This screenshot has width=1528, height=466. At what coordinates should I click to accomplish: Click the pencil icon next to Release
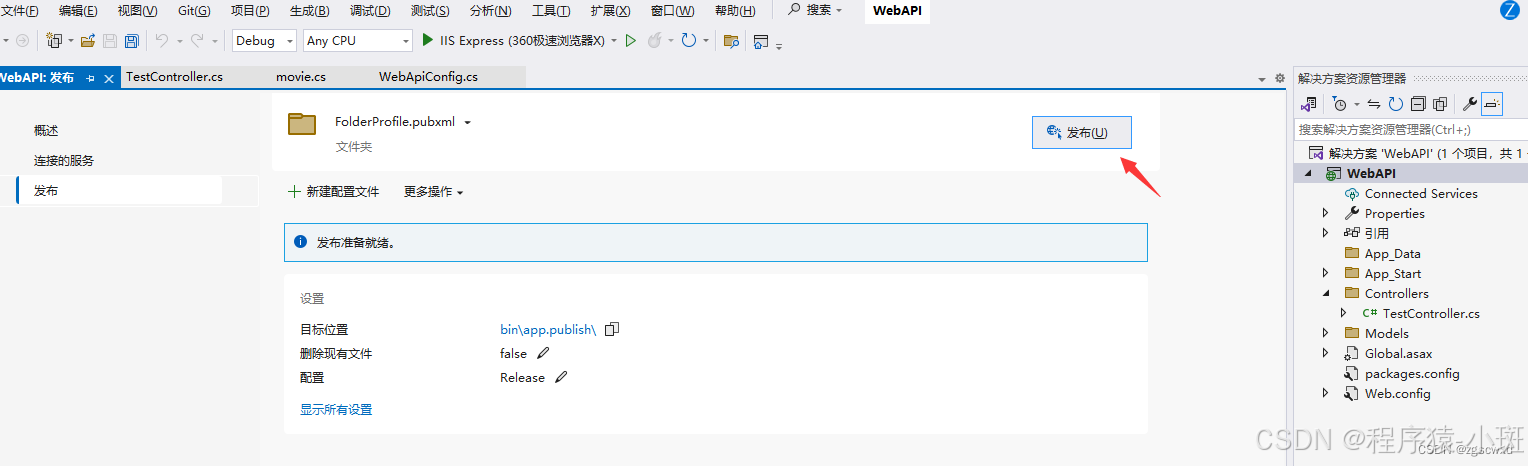click(561, 377)
